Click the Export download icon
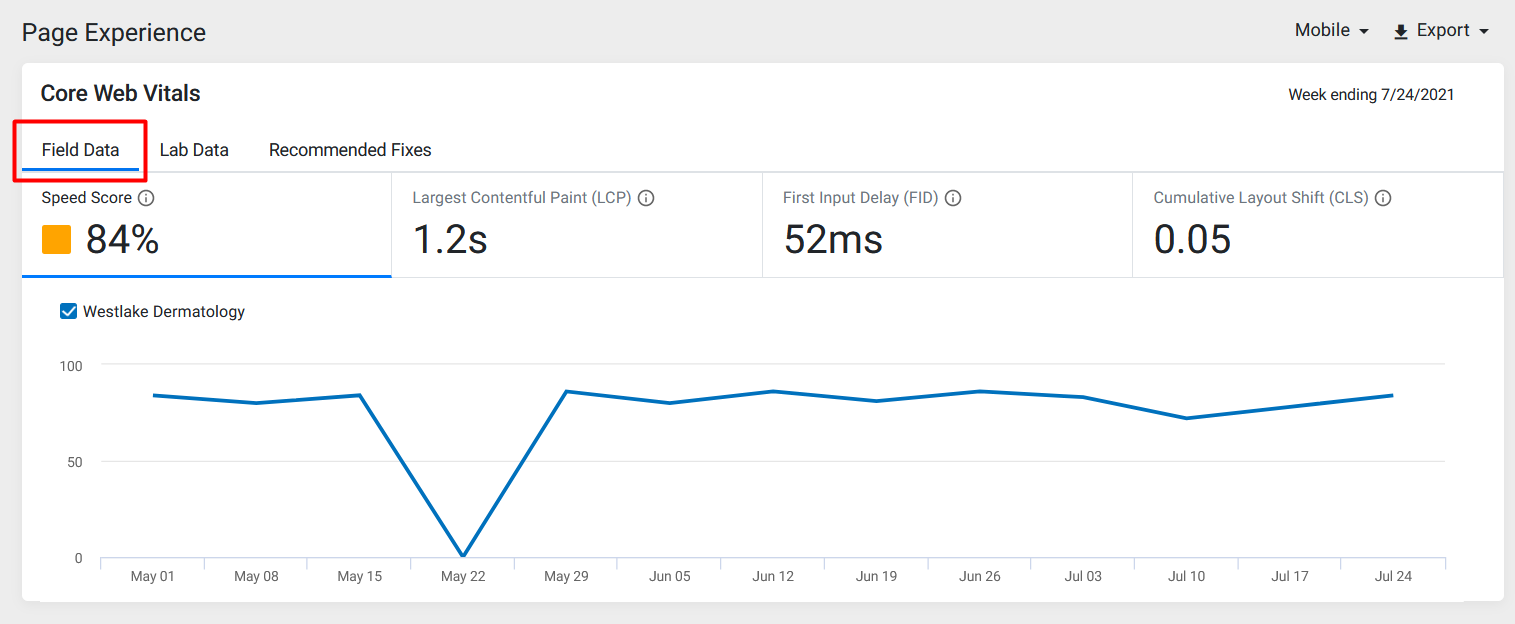The width and height of the screenshot is (1515, 624). coord(1401,32)
